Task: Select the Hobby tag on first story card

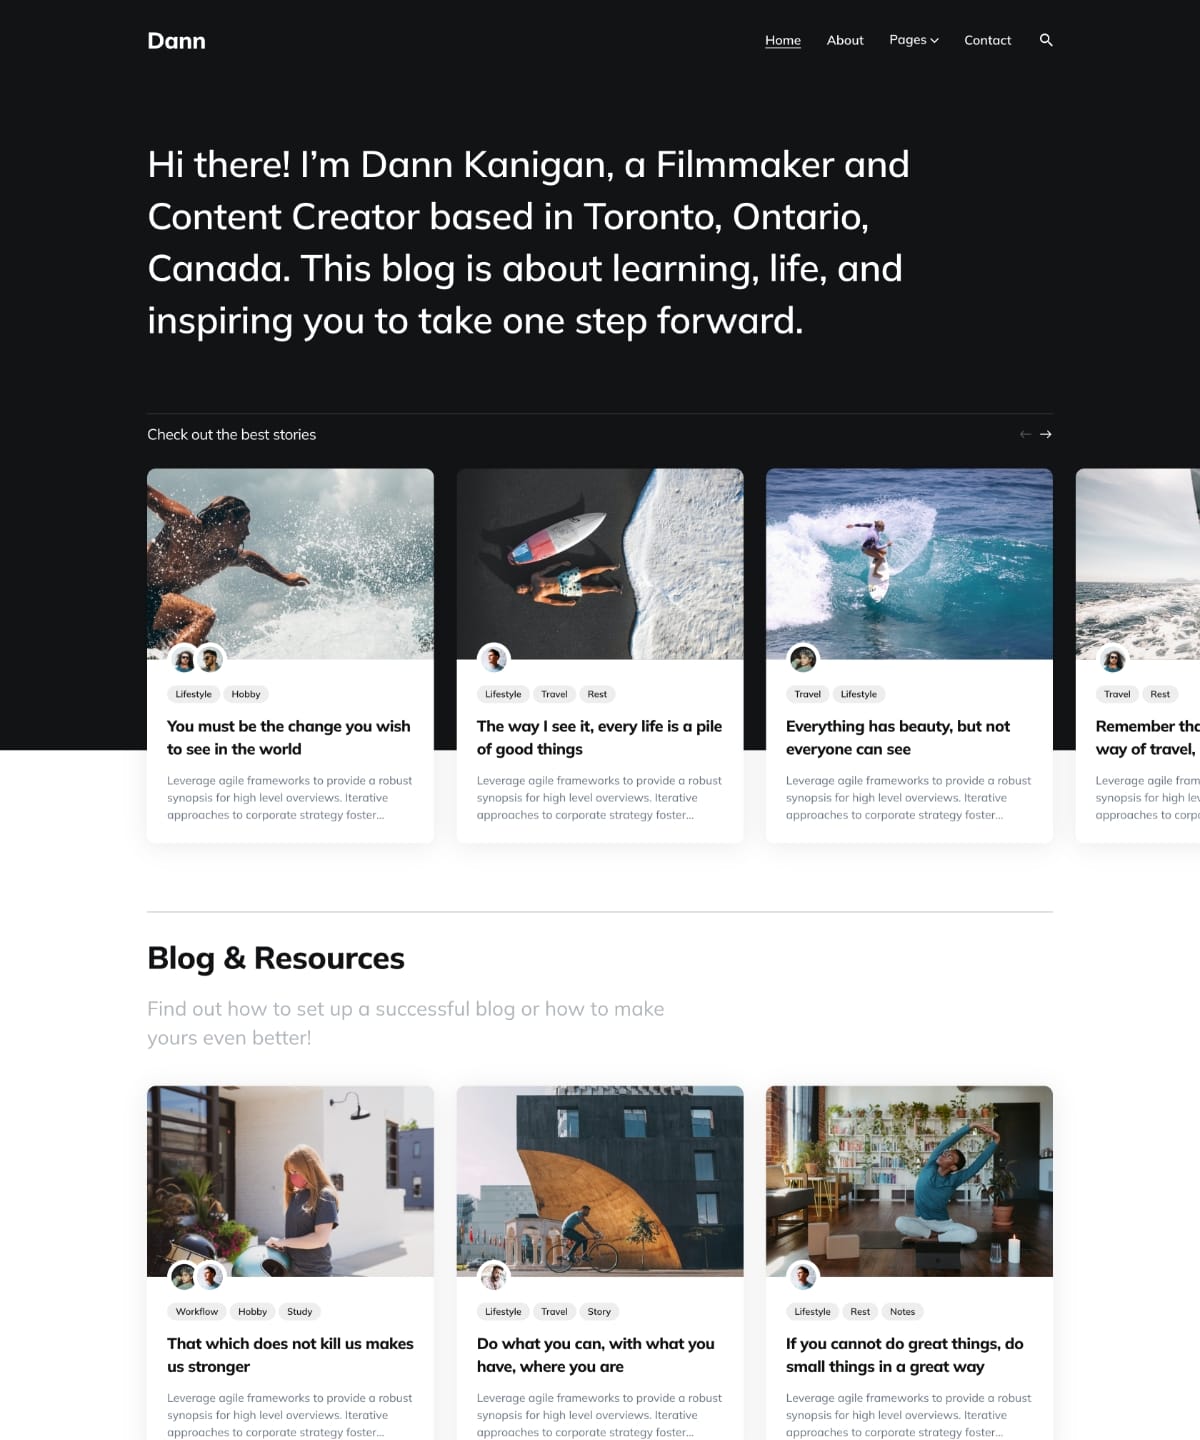Action: pyautogui.click(x=246, y=694)
